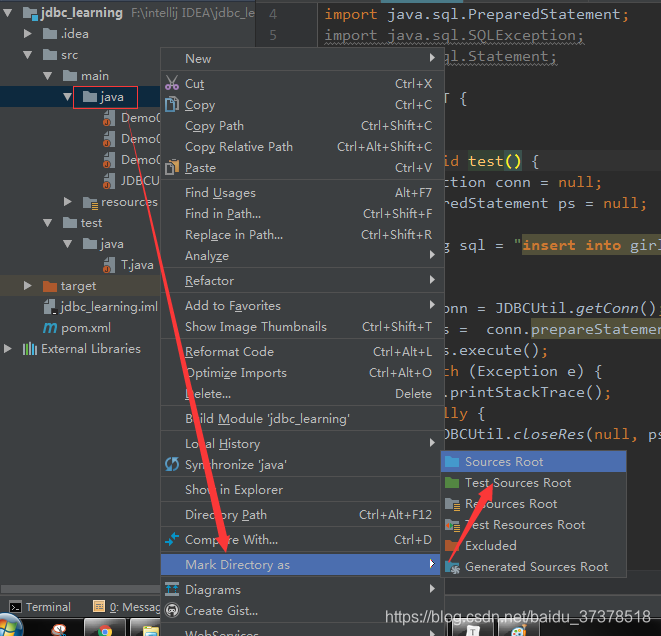This screenshot has width=661, height=636.
Task: Open the Windows Start button
Action: pyautogui.click(x=10, y=626)
